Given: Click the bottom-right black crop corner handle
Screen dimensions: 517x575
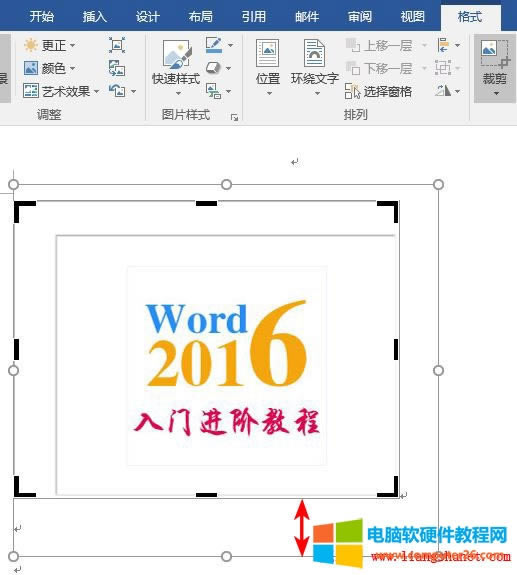Looking at the screenshot, I should click(388, 487).
